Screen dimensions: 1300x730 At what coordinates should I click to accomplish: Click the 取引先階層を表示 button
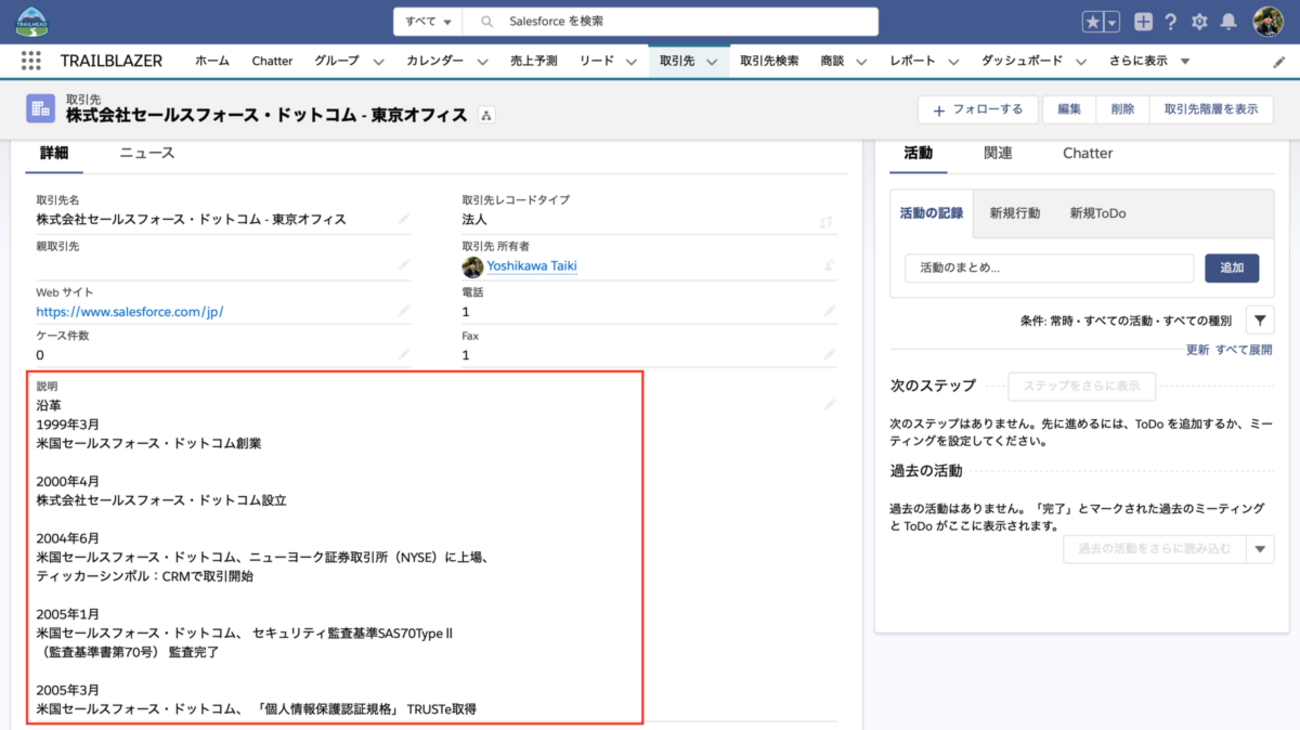tap(1211, 109)
